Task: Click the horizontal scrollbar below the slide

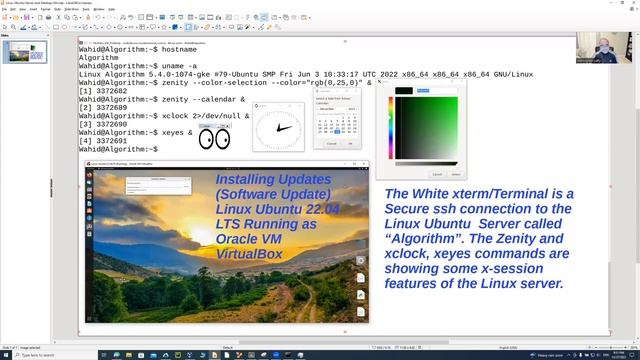Action: pos(345,342)
